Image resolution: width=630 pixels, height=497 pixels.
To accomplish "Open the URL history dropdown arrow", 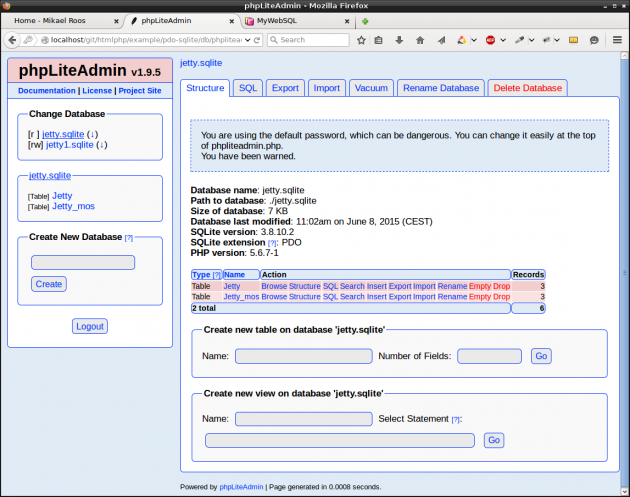I will coord(248,40).
